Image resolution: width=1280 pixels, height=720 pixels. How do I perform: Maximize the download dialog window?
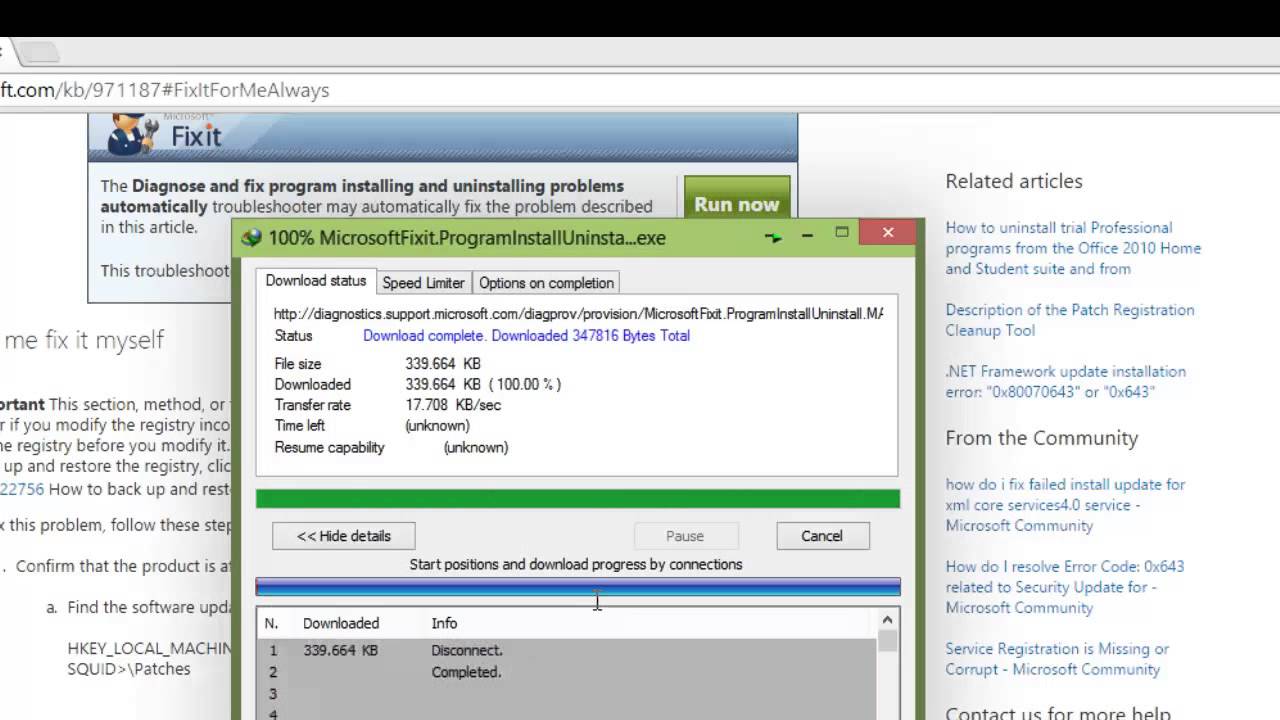coord(842,232)
